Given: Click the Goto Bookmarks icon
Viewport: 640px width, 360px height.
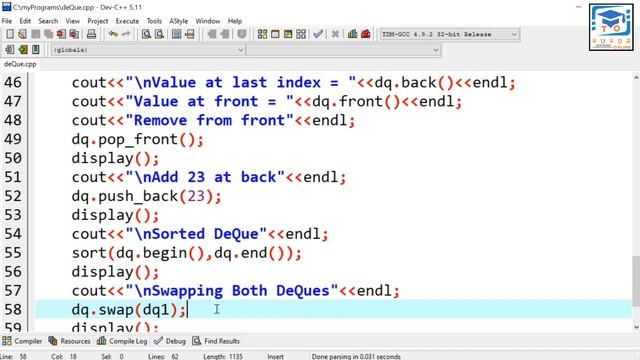Looking at the screenshot, I should [36, 50].
